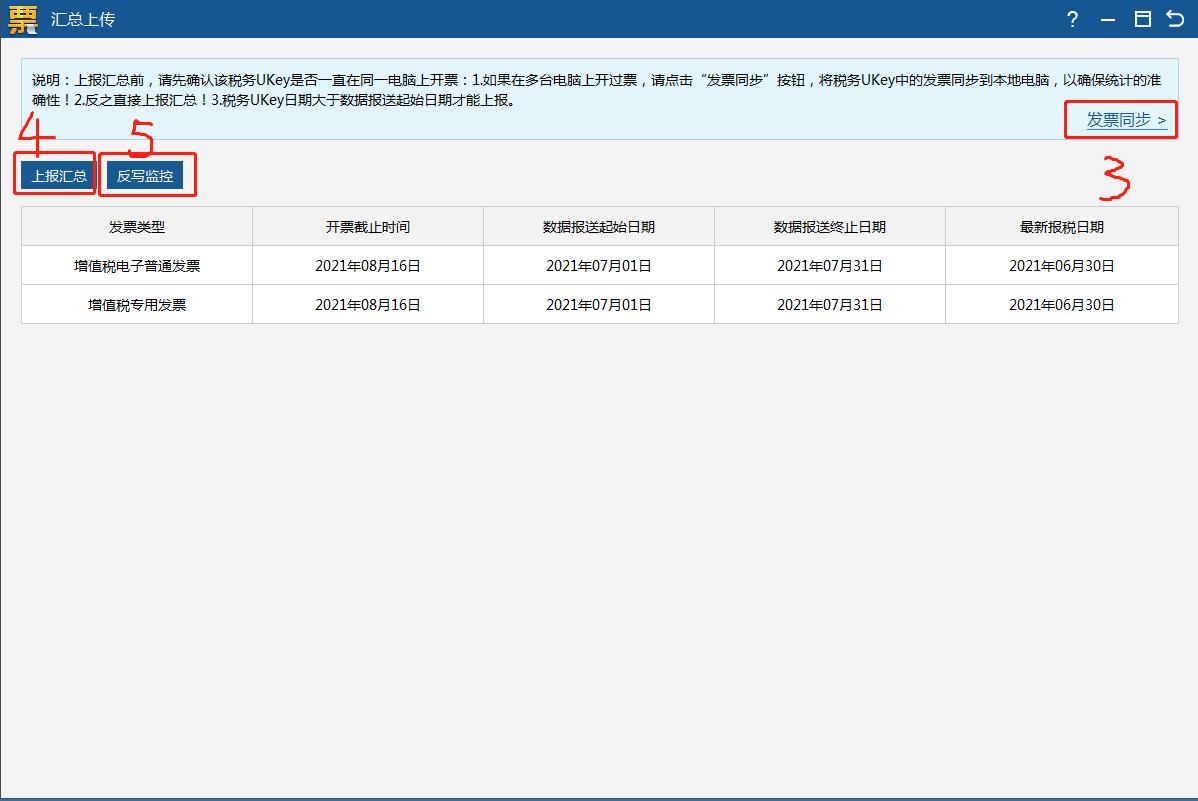Click the 开票截止时间 column header
Screen dimensions: 1198x801
point(368,225)
